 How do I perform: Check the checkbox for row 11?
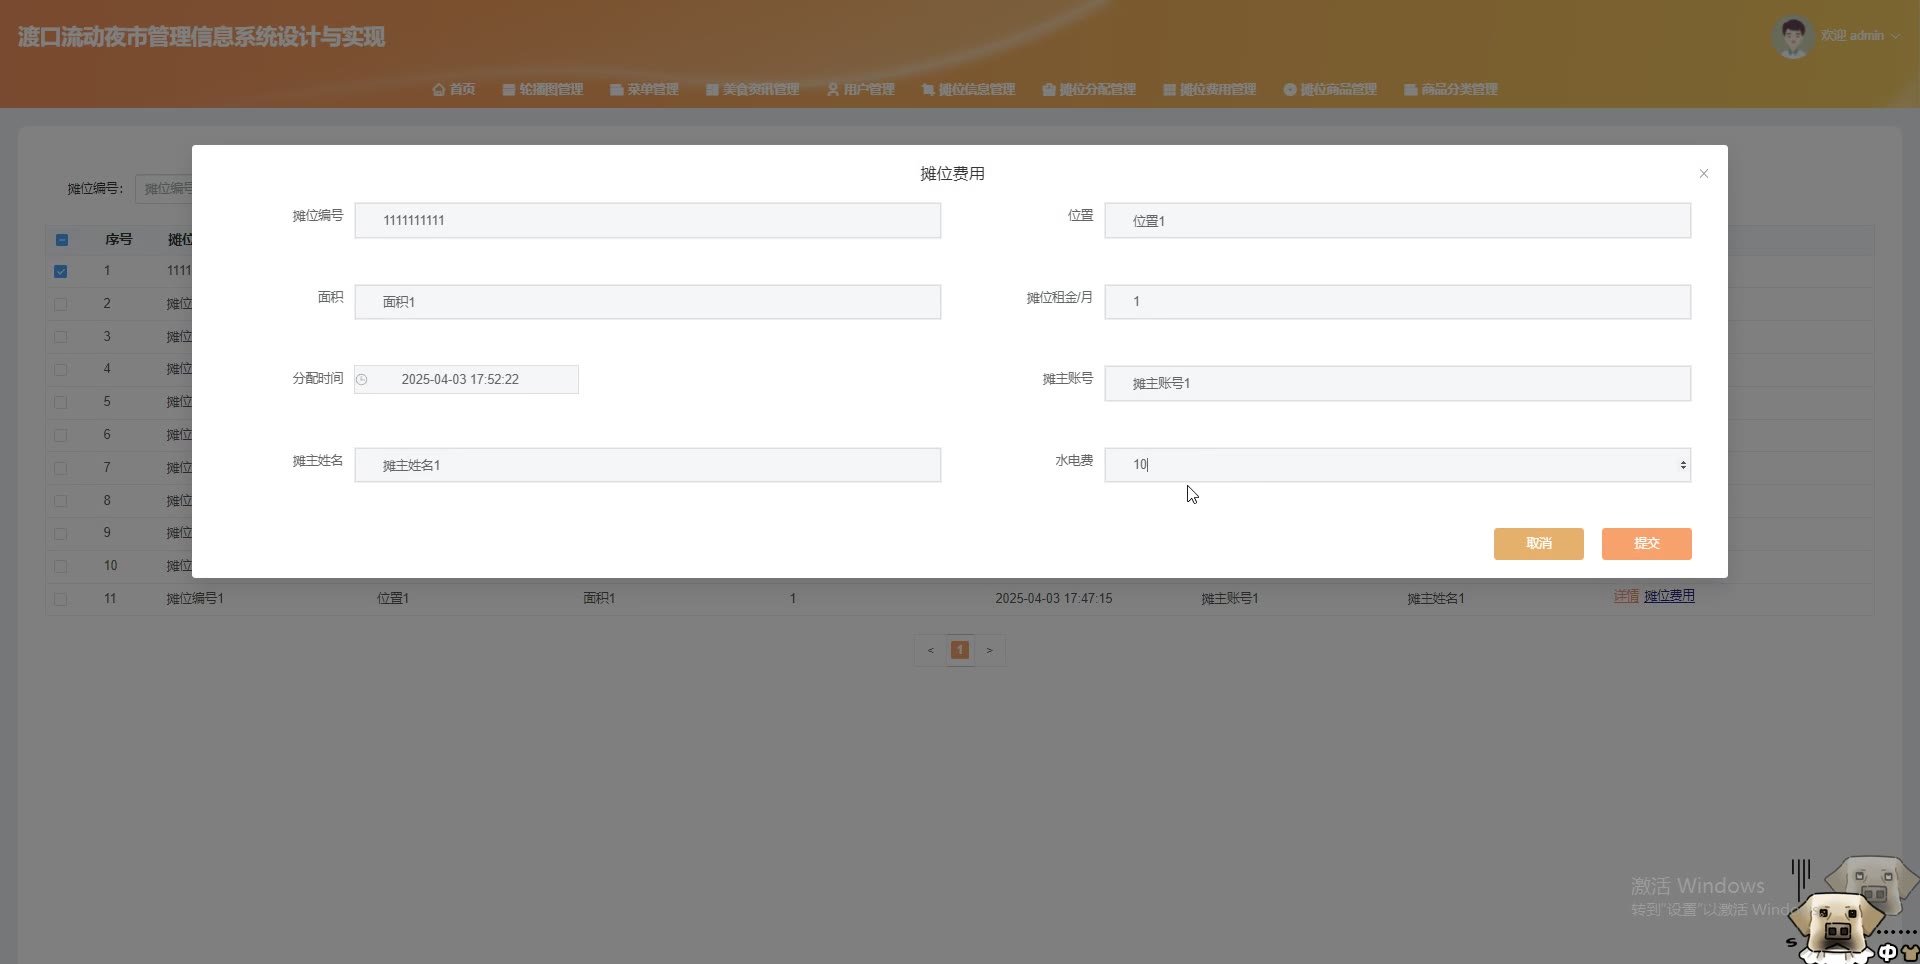pos(61,599)
